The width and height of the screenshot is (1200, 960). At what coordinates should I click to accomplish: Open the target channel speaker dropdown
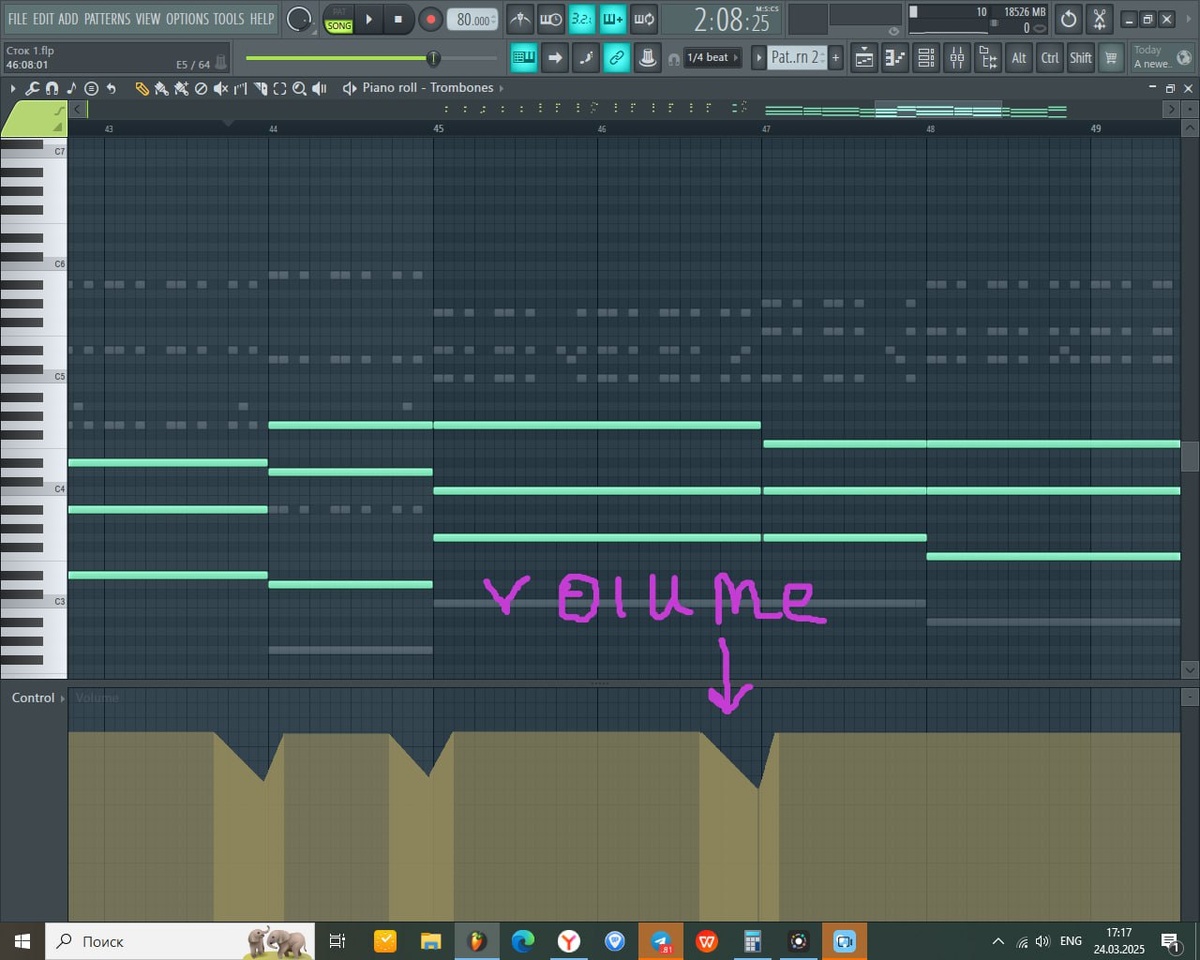pos(348,88)
